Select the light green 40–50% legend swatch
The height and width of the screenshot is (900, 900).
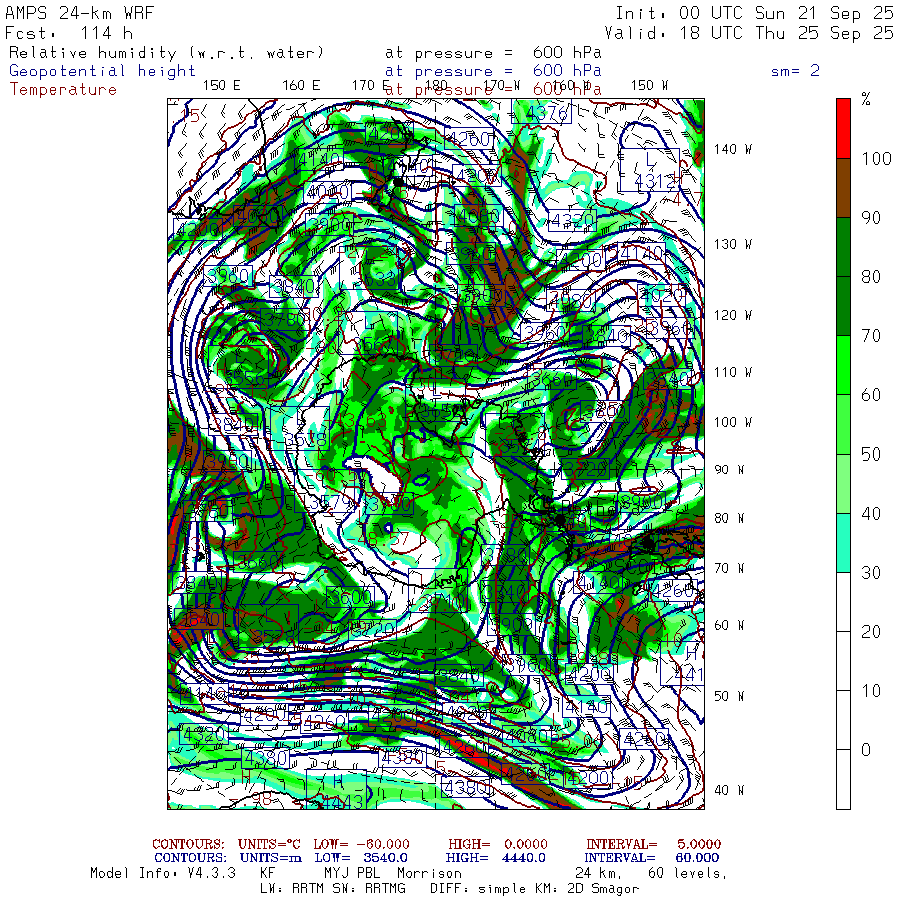(x=843, y=483)
